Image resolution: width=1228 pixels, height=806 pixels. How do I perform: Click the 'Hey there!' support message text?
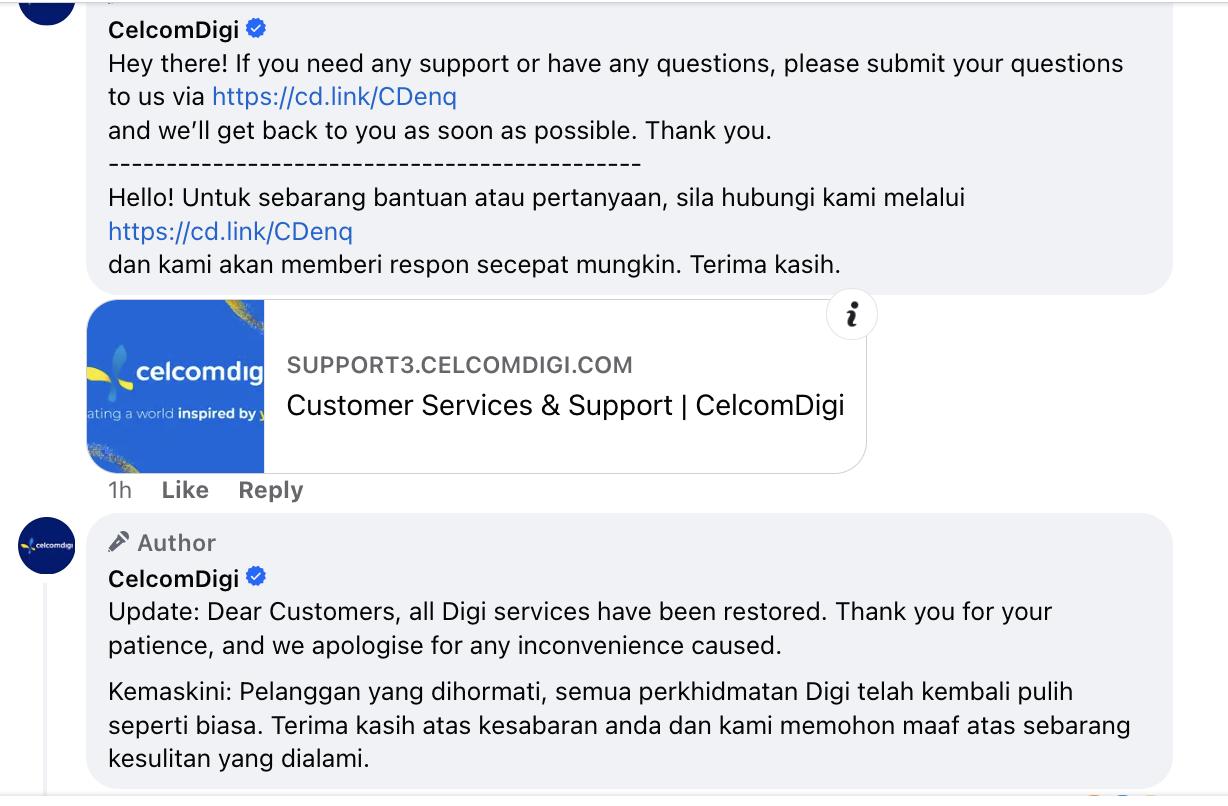[615, 64]
